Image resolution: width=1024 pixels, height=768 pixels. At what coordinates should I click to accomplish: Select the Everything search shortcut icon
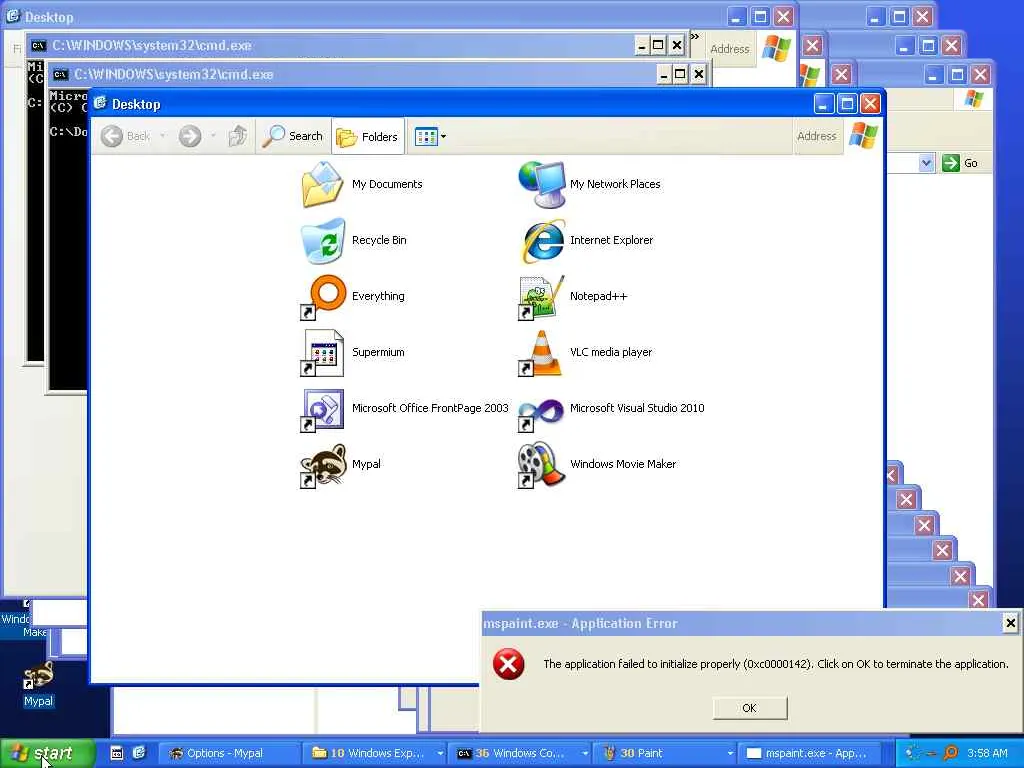coord(323,296)
